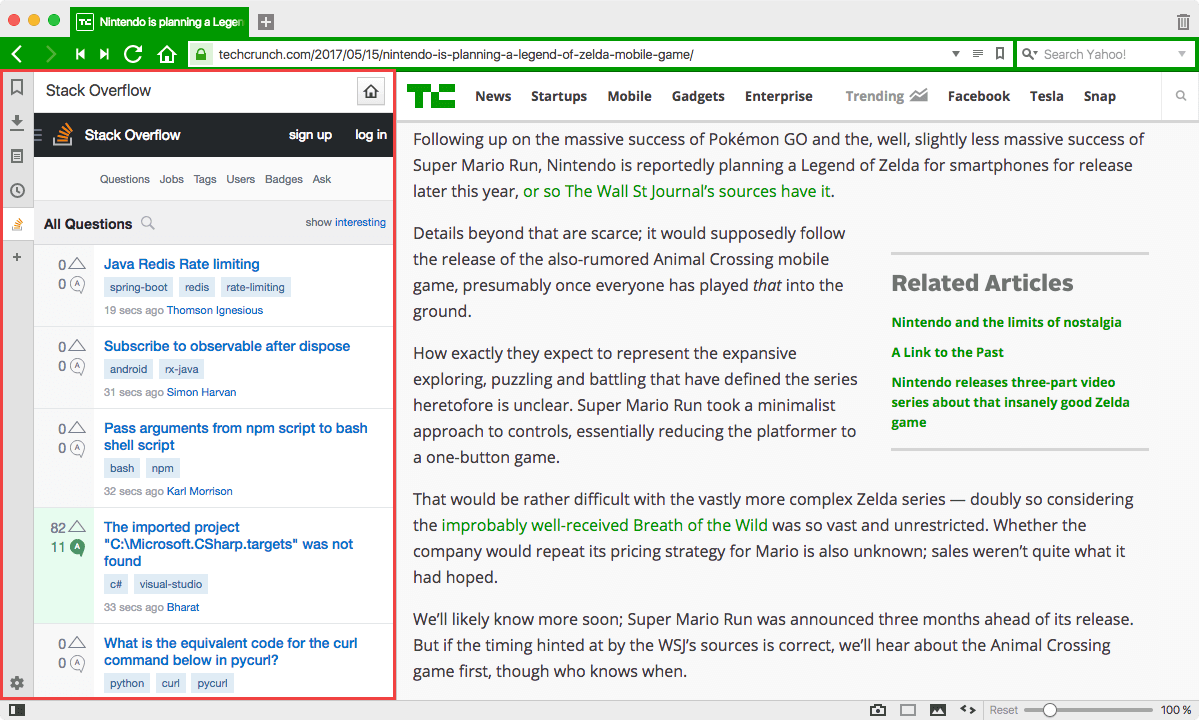Open the Tesla trending topic
Viewport: 1199px width, 720px height.
click(1047, 96)
